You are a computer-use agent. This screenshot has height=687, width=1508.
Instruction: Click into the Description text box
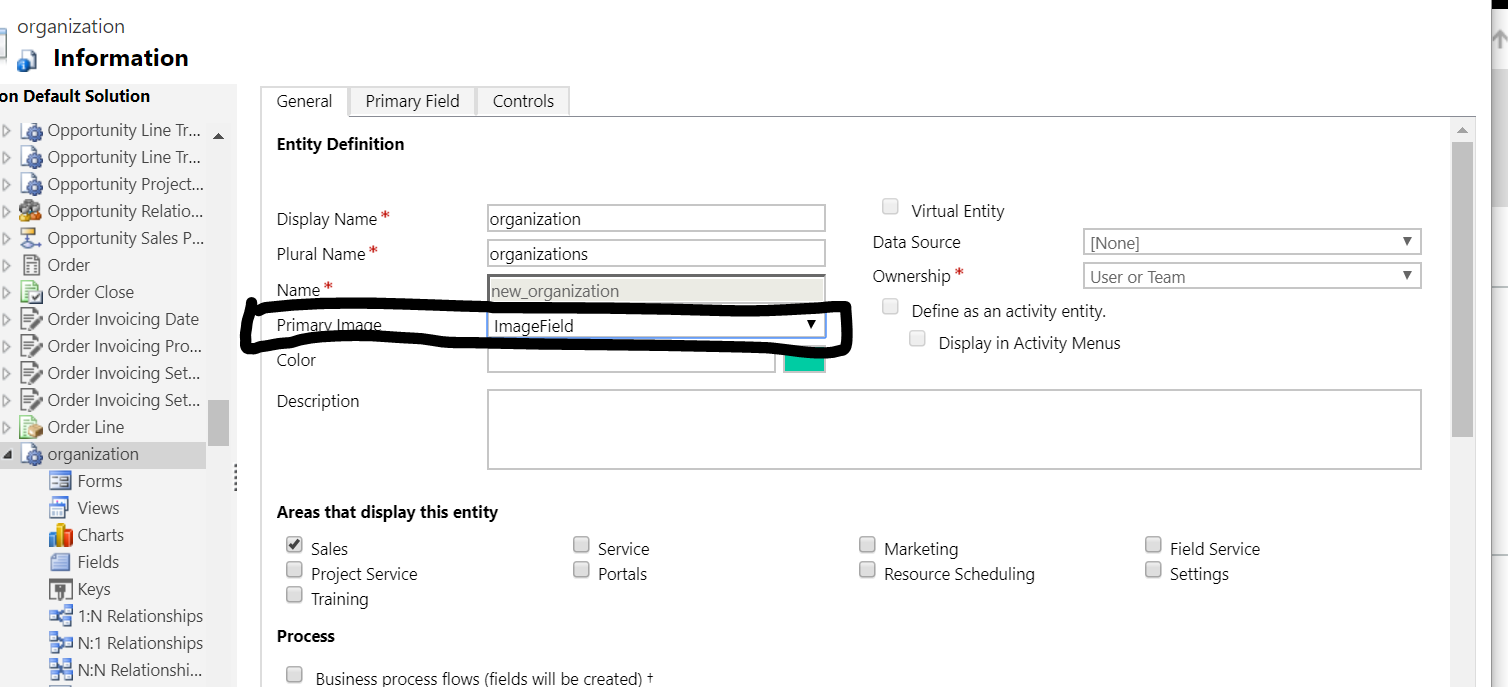point(953,429)
